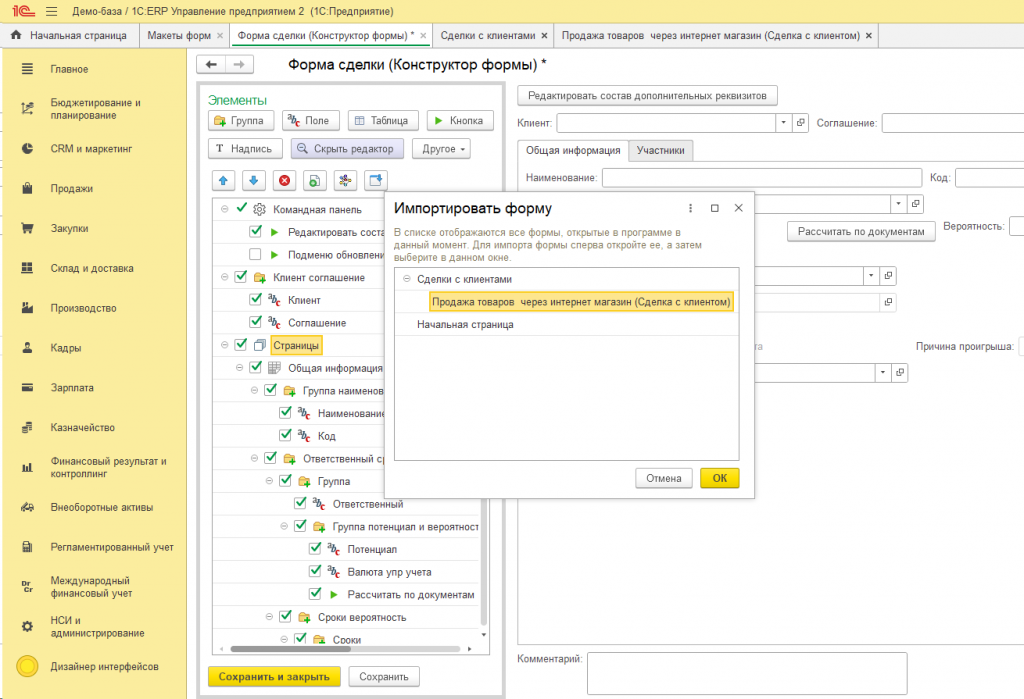Delete element using red cross icon
Viewport: 1024px width, 699px height.
[x=284, y=180]
